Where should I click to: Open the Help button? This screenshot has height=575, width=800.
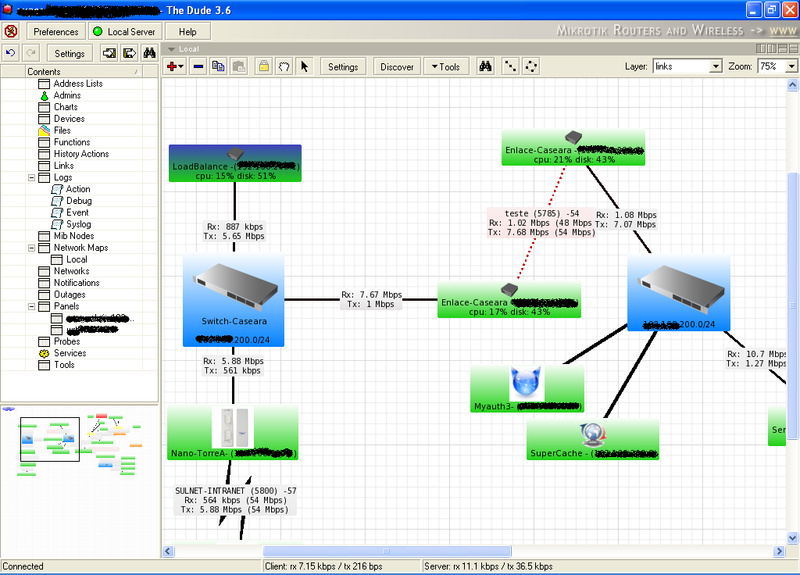tap(187, 32)
